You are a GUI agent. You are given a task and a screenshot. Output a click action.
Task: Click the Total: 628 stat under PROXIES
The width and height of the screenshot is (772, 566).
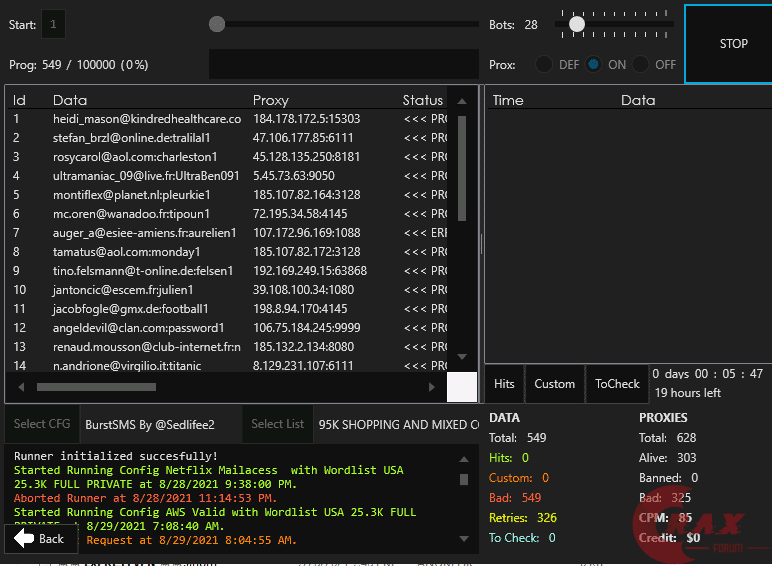click(x=668, y=438)
